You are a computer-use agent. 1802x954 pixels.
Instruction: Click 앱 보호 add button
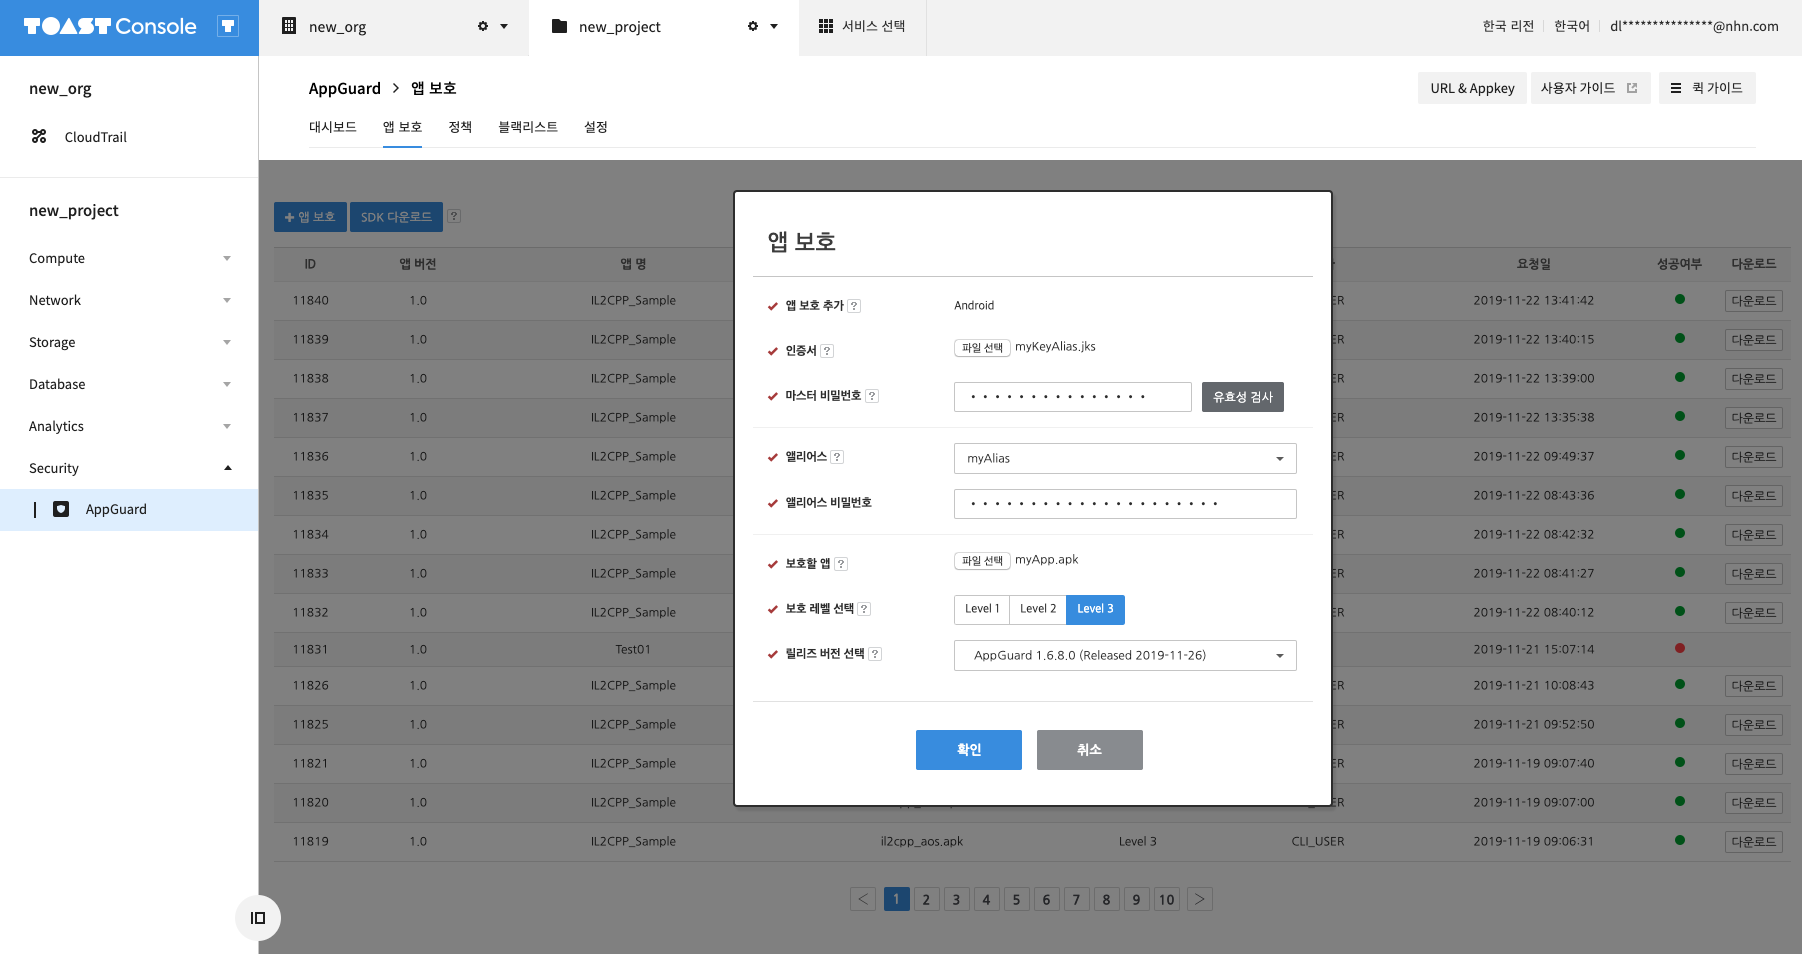tap(310, 217)
